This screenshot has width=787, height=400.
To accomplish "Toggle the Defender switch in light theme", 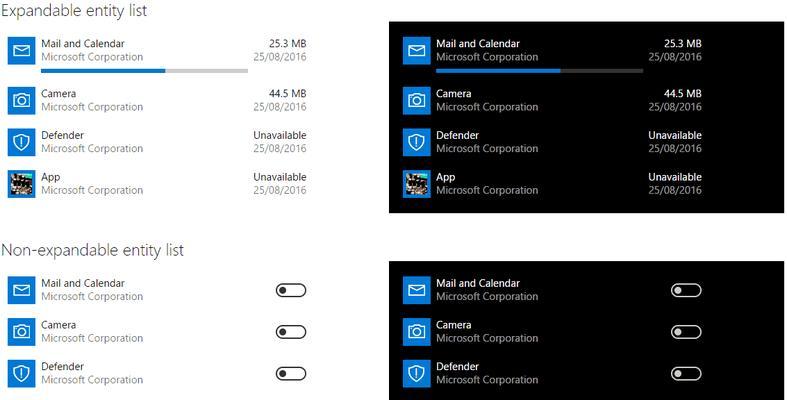I will (290, 374).
